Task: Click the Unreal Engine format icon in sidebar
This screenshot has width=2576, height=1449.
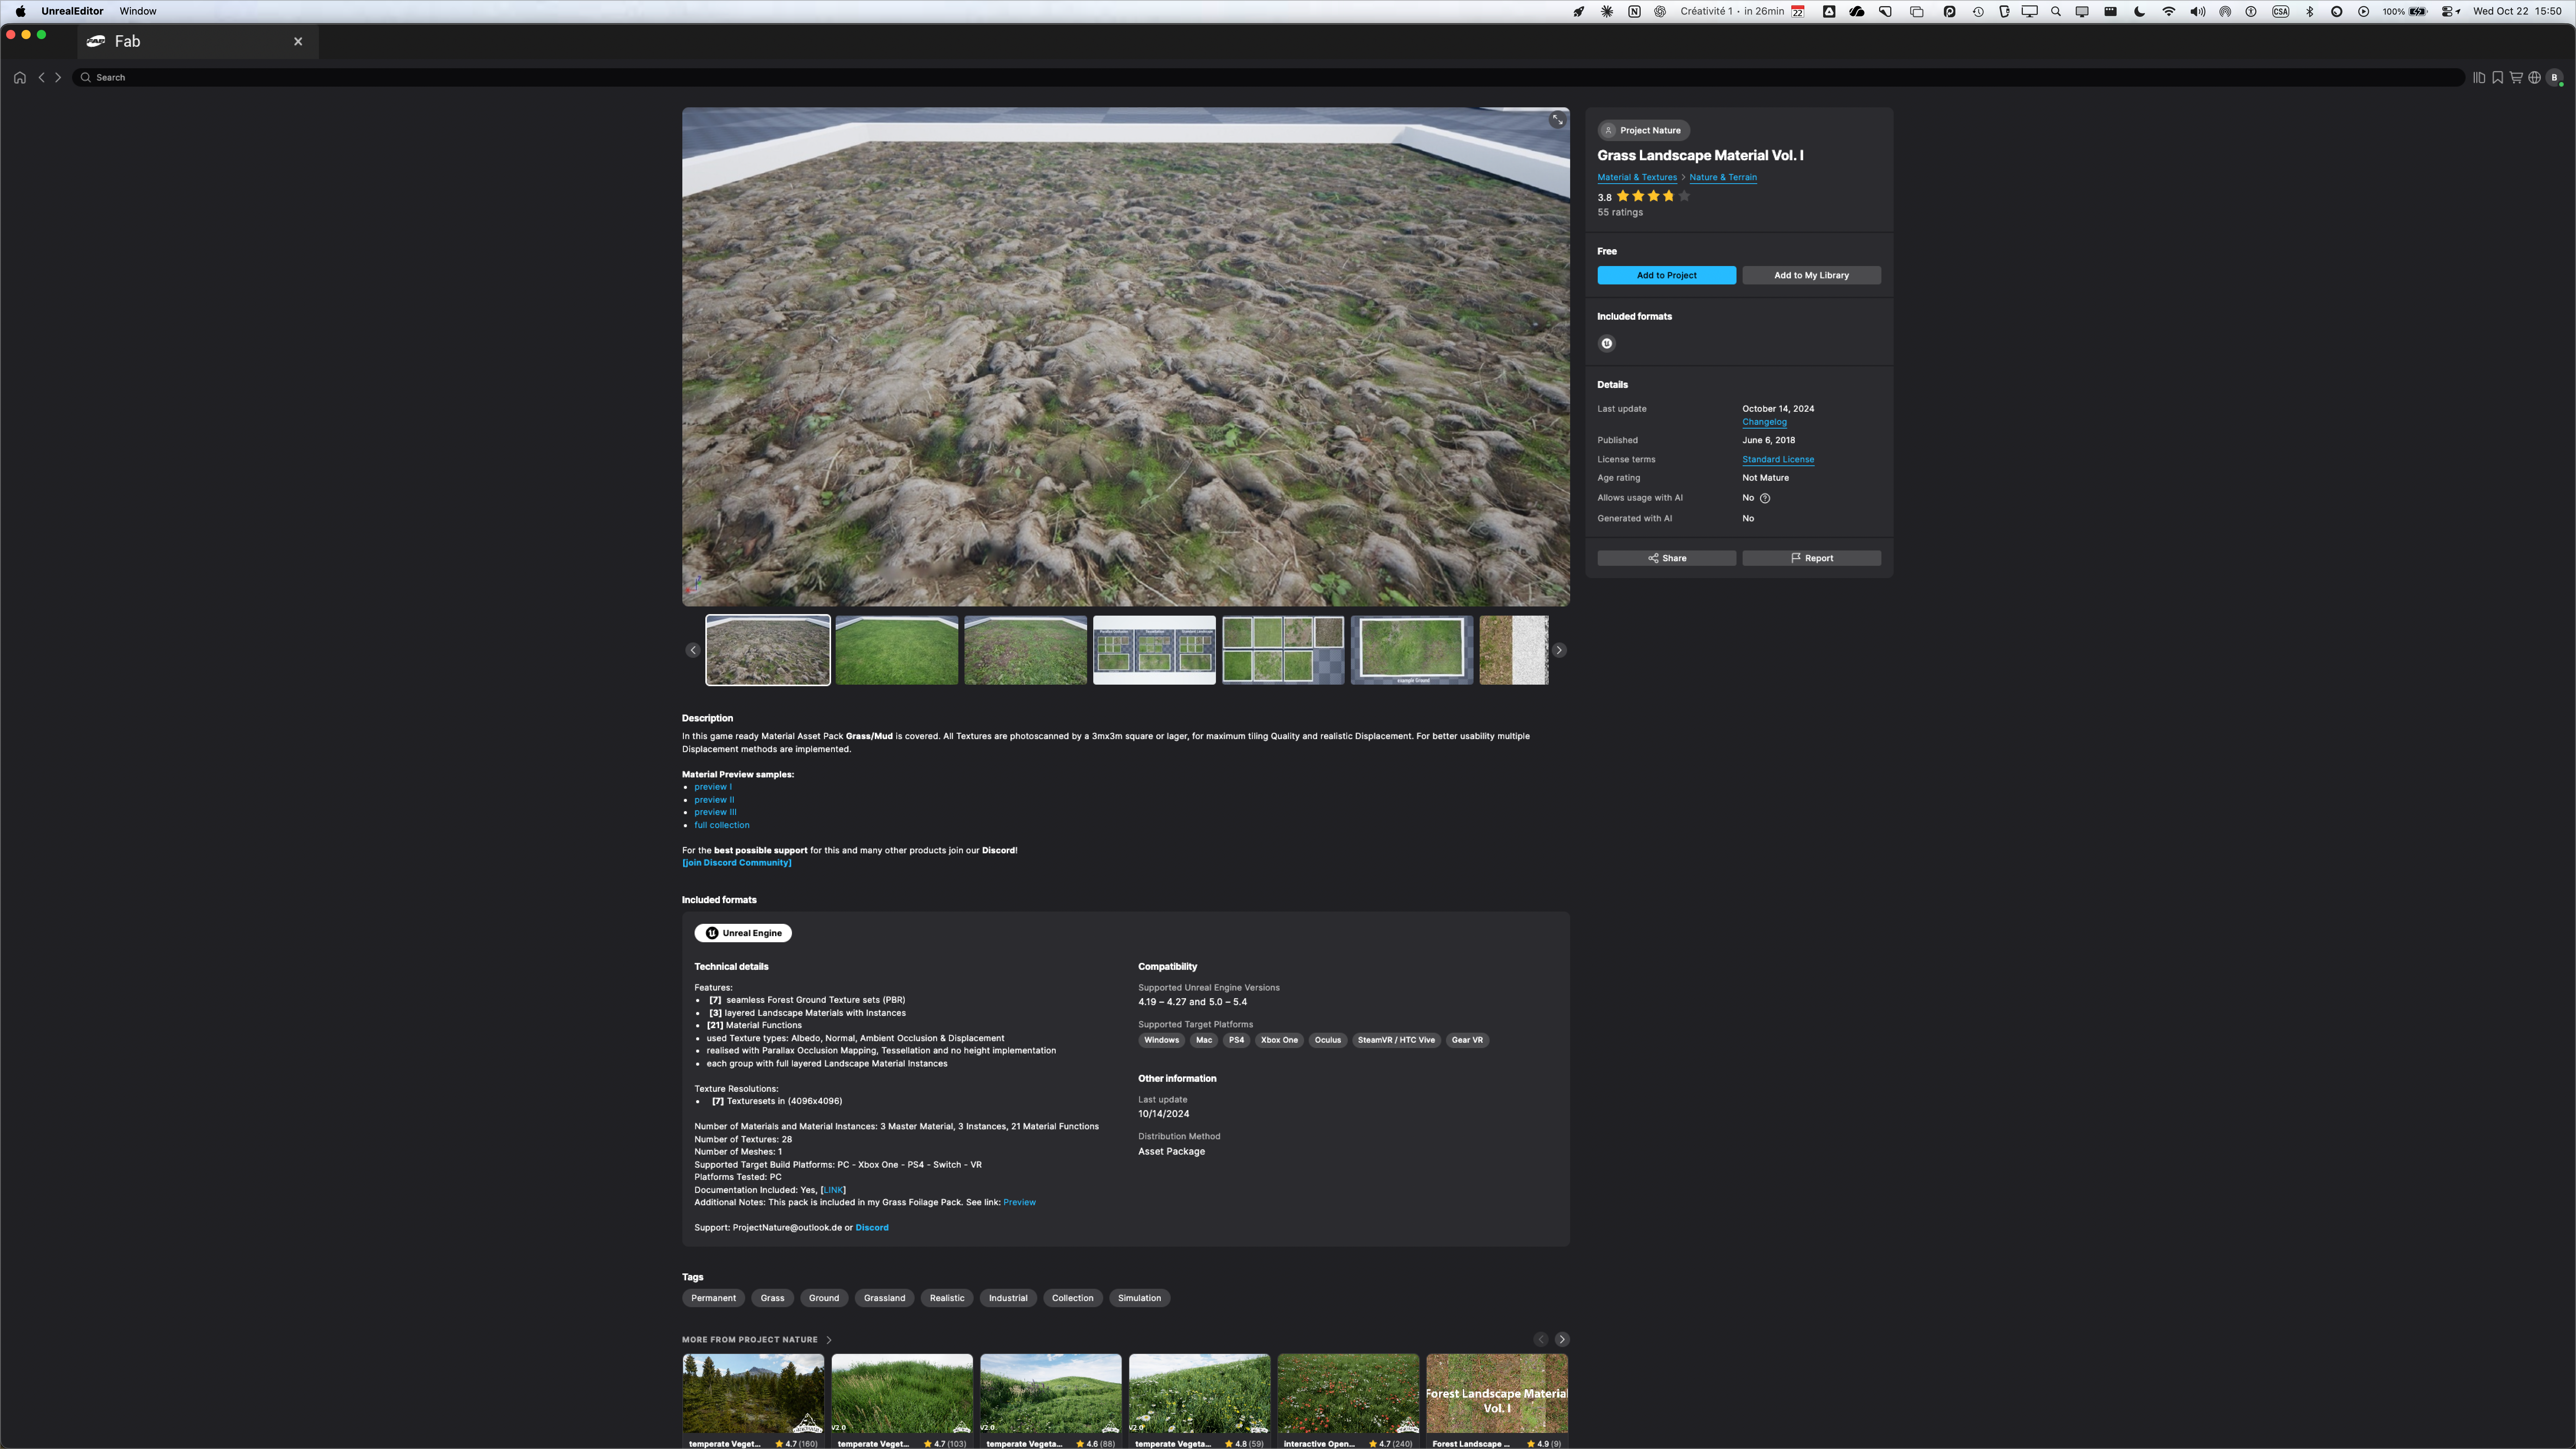Action: pos(1607,344)
